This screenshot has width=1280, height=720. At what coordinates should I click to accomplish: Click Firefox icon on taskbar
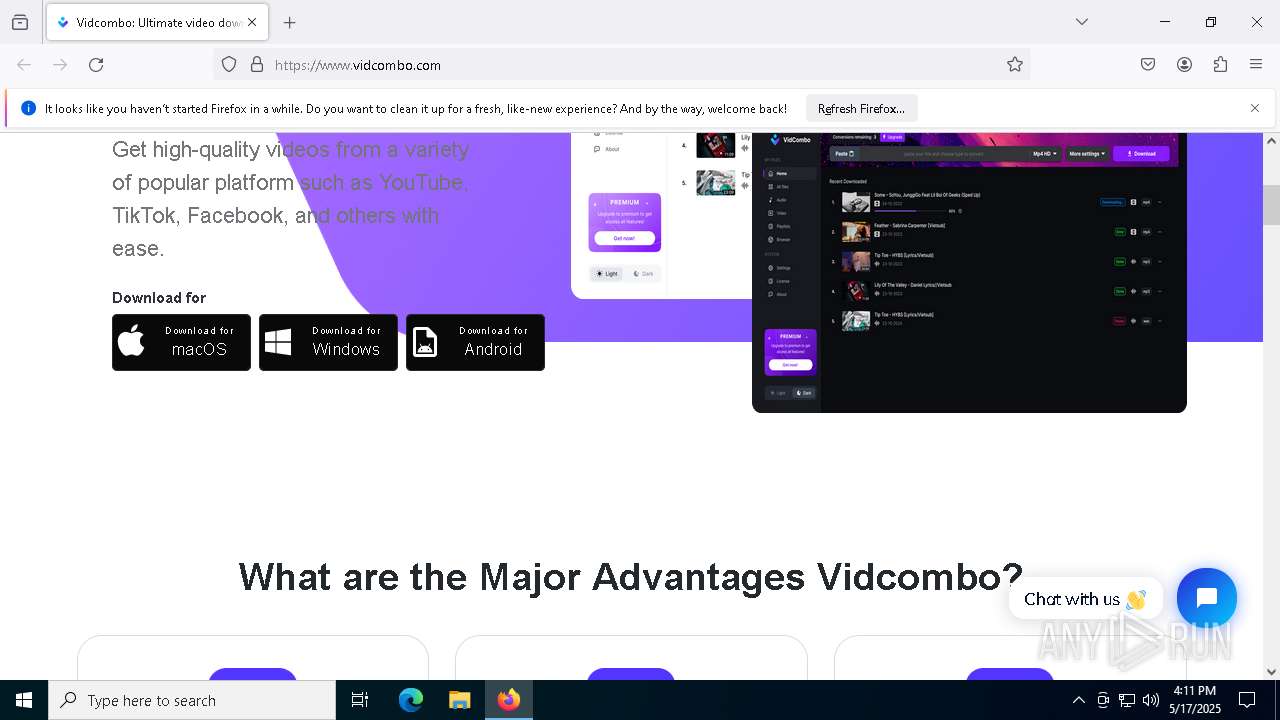[x=509, y=700]
